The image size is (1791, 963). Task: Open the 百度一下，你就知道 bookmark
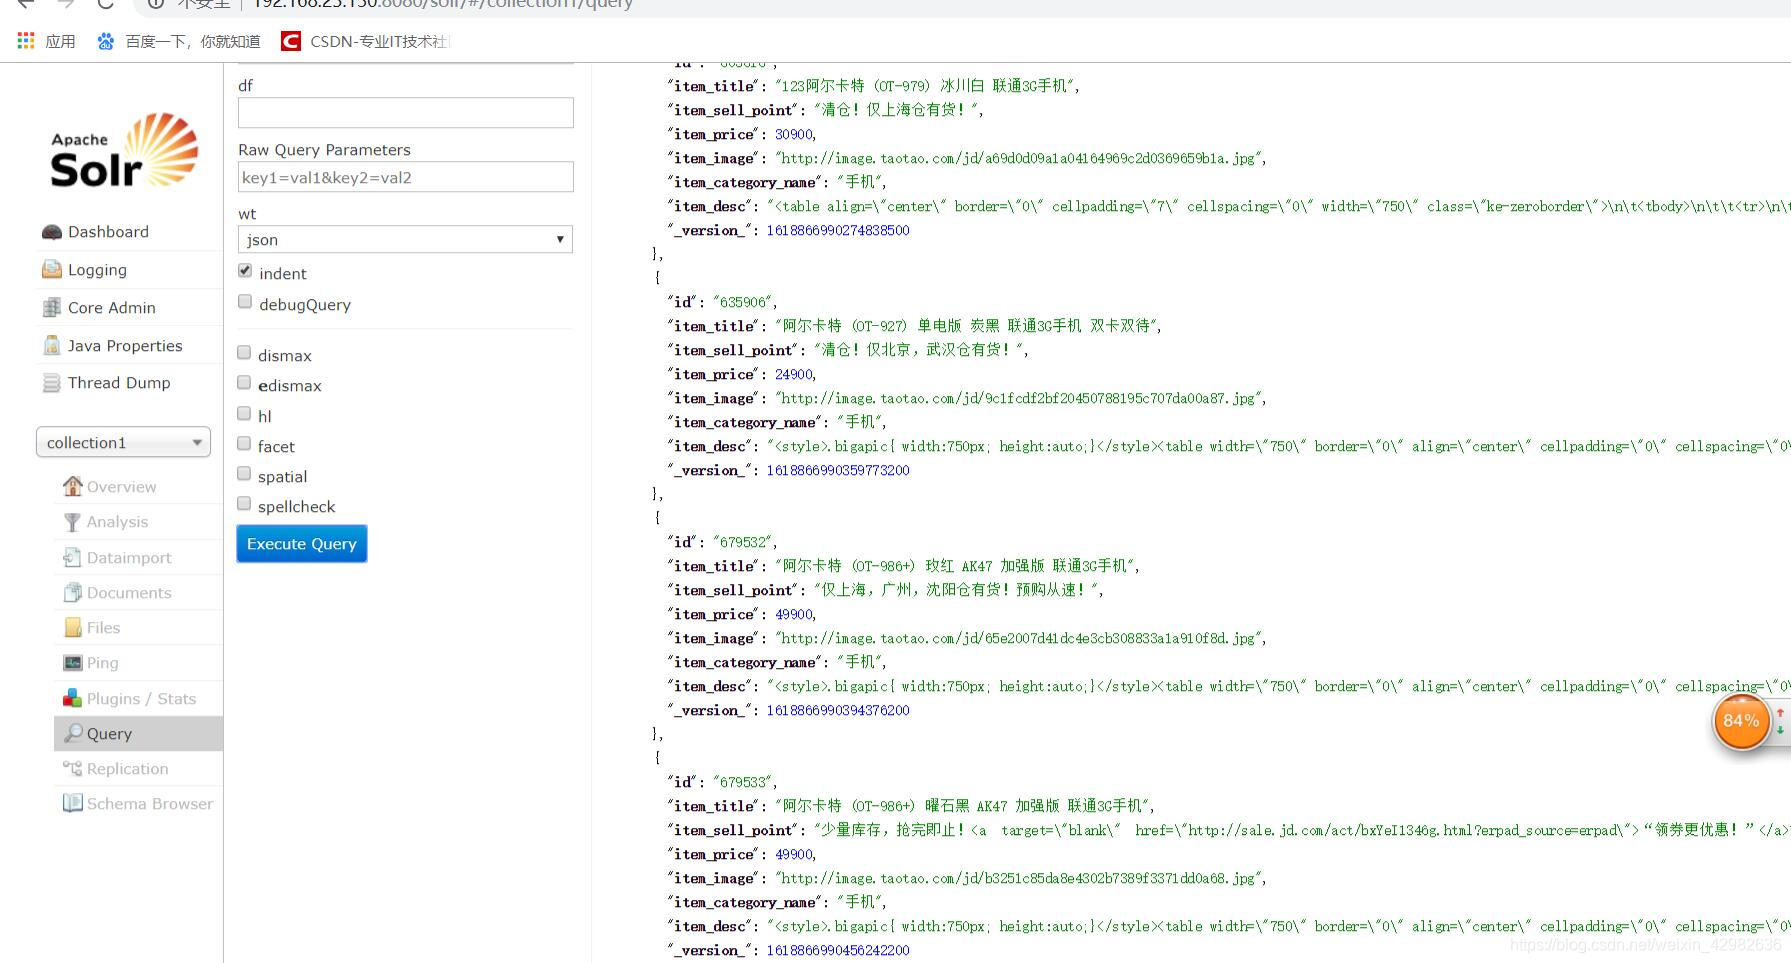point(193,42)
